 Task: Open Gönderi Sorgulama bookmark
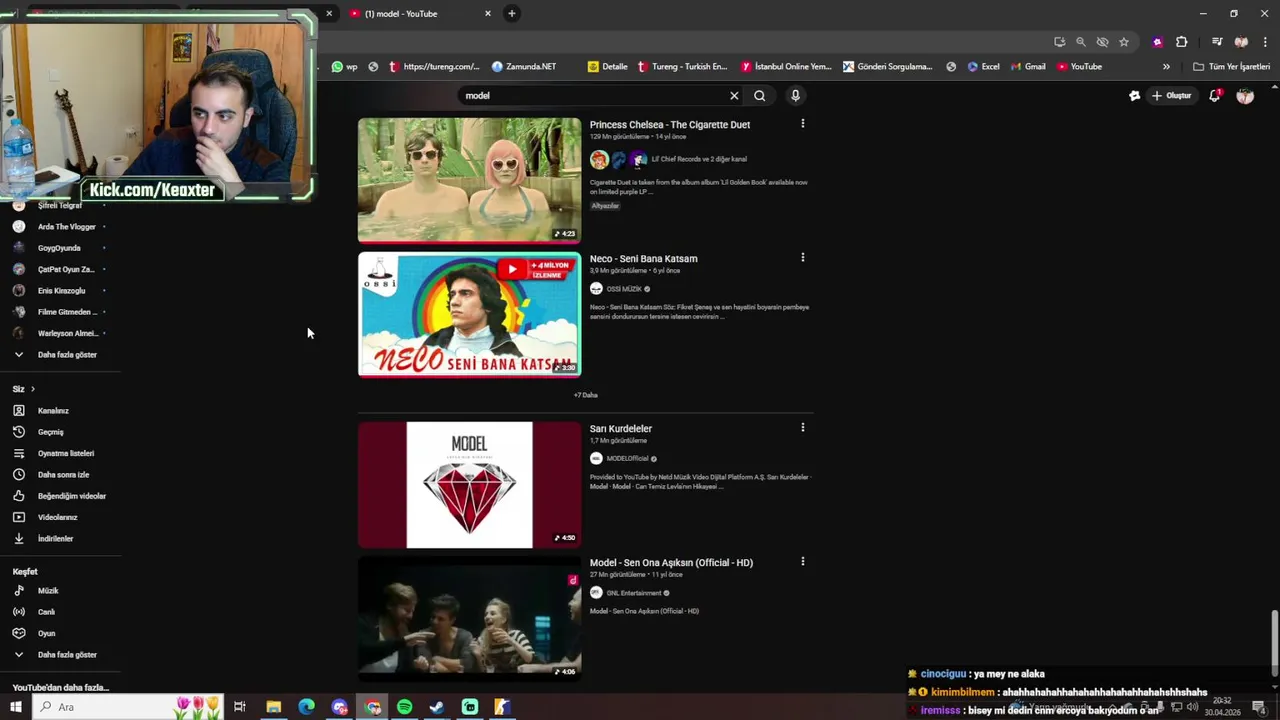[x=887, y=67]
